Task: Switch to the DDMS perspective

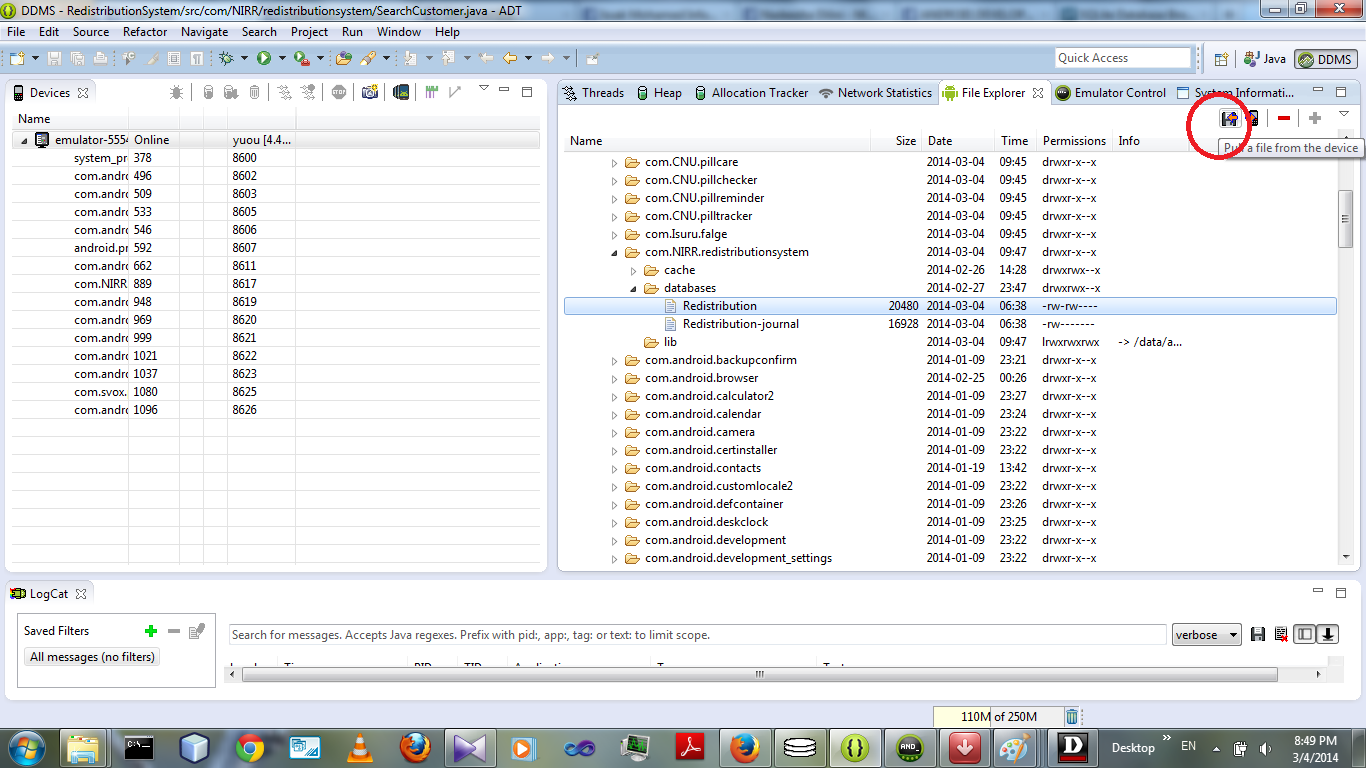Action: tap(1326, 59)
